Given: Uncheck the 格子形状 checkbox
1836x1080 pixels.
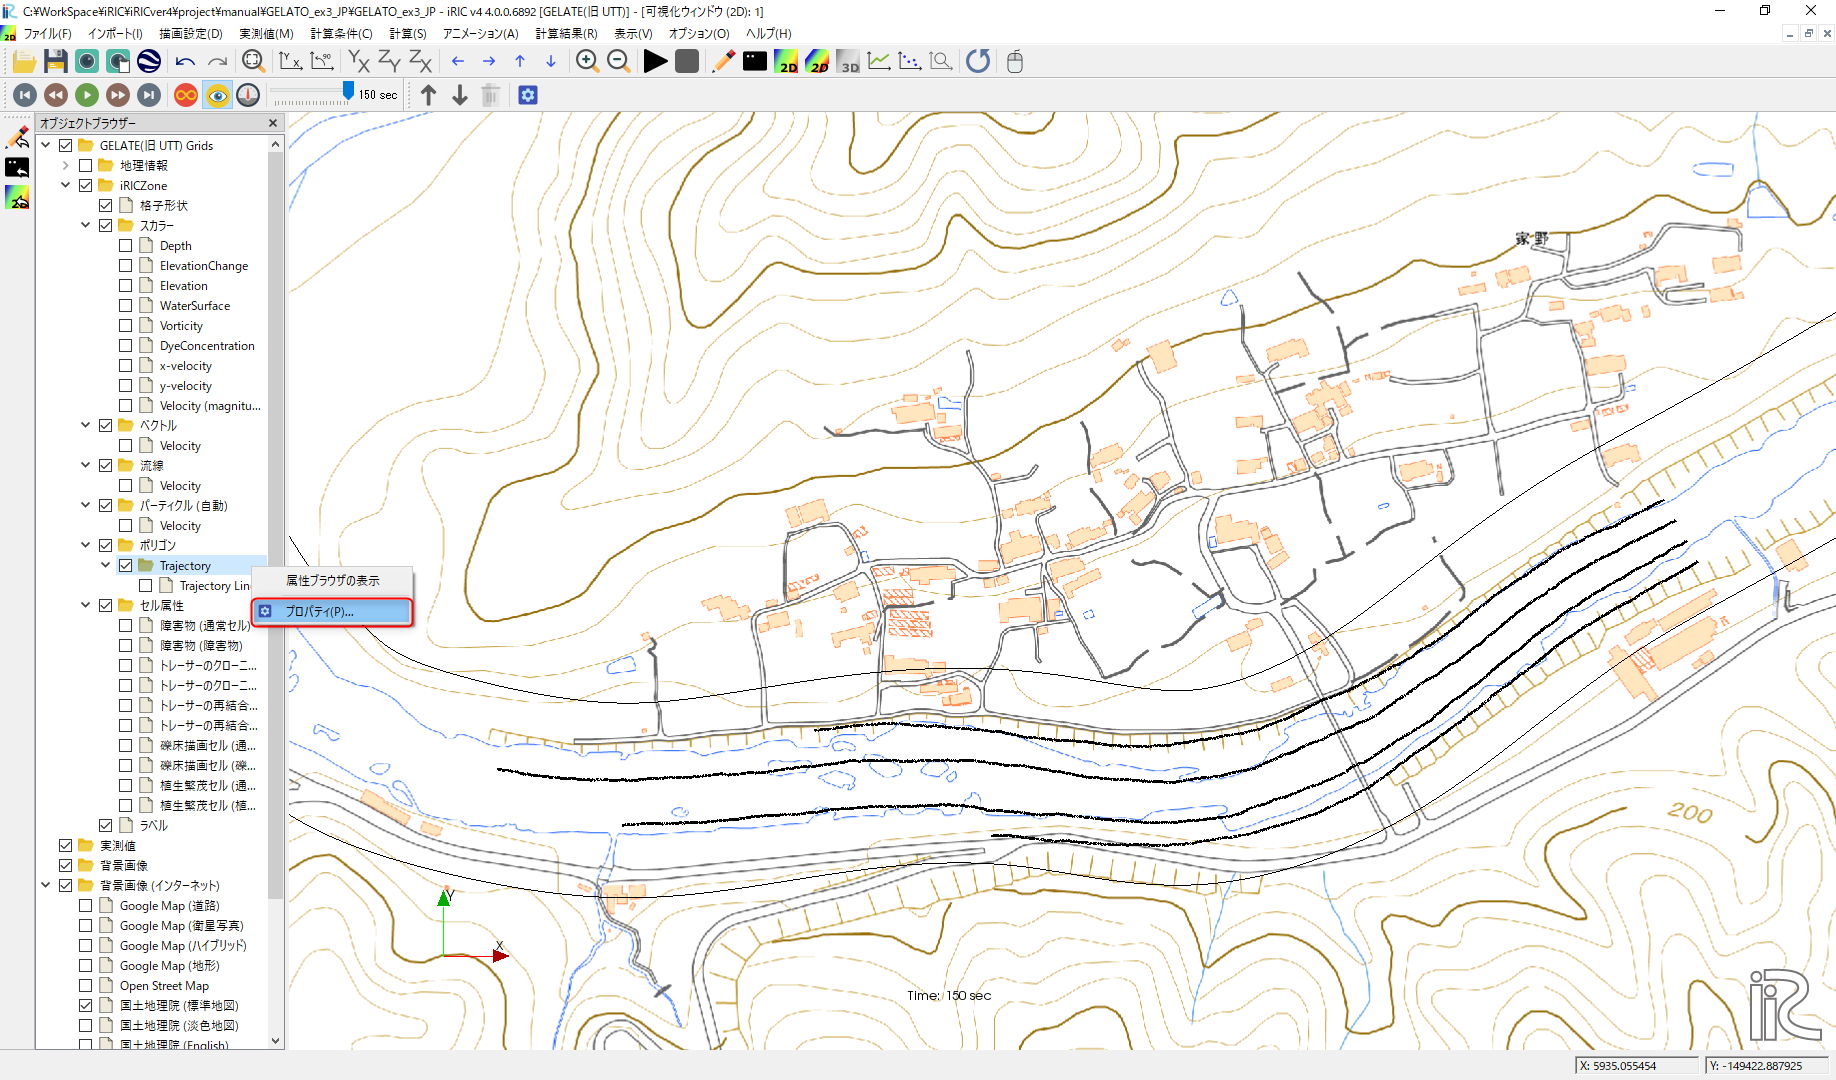Looking at the screenshot, I should pos(105,206).
